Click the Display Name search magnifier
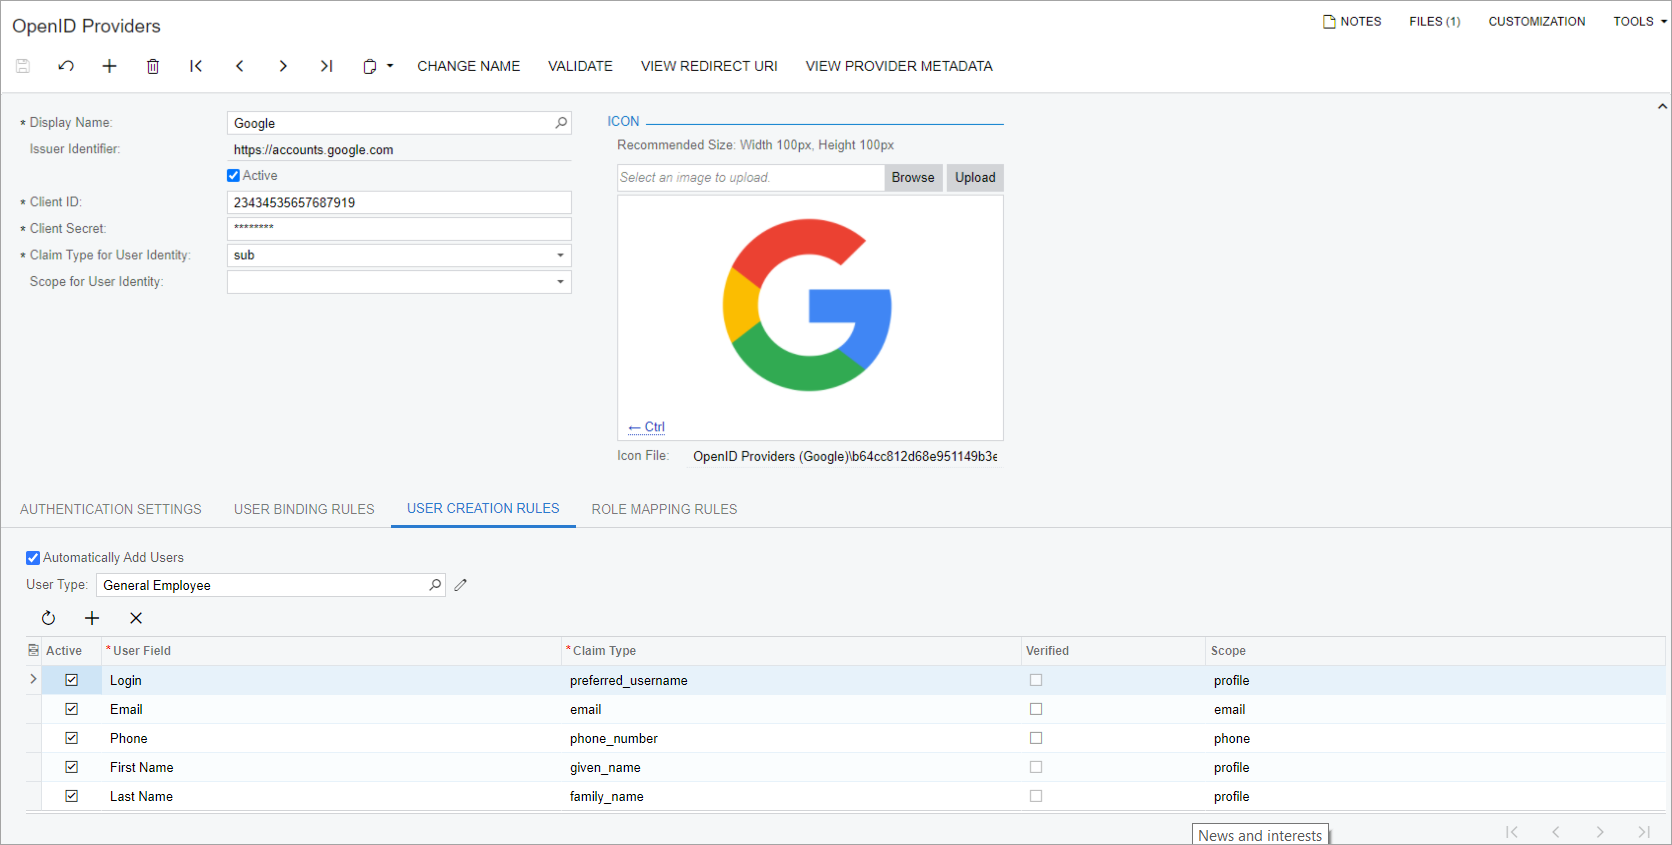Screen dimensions: 1672x845 561,123
